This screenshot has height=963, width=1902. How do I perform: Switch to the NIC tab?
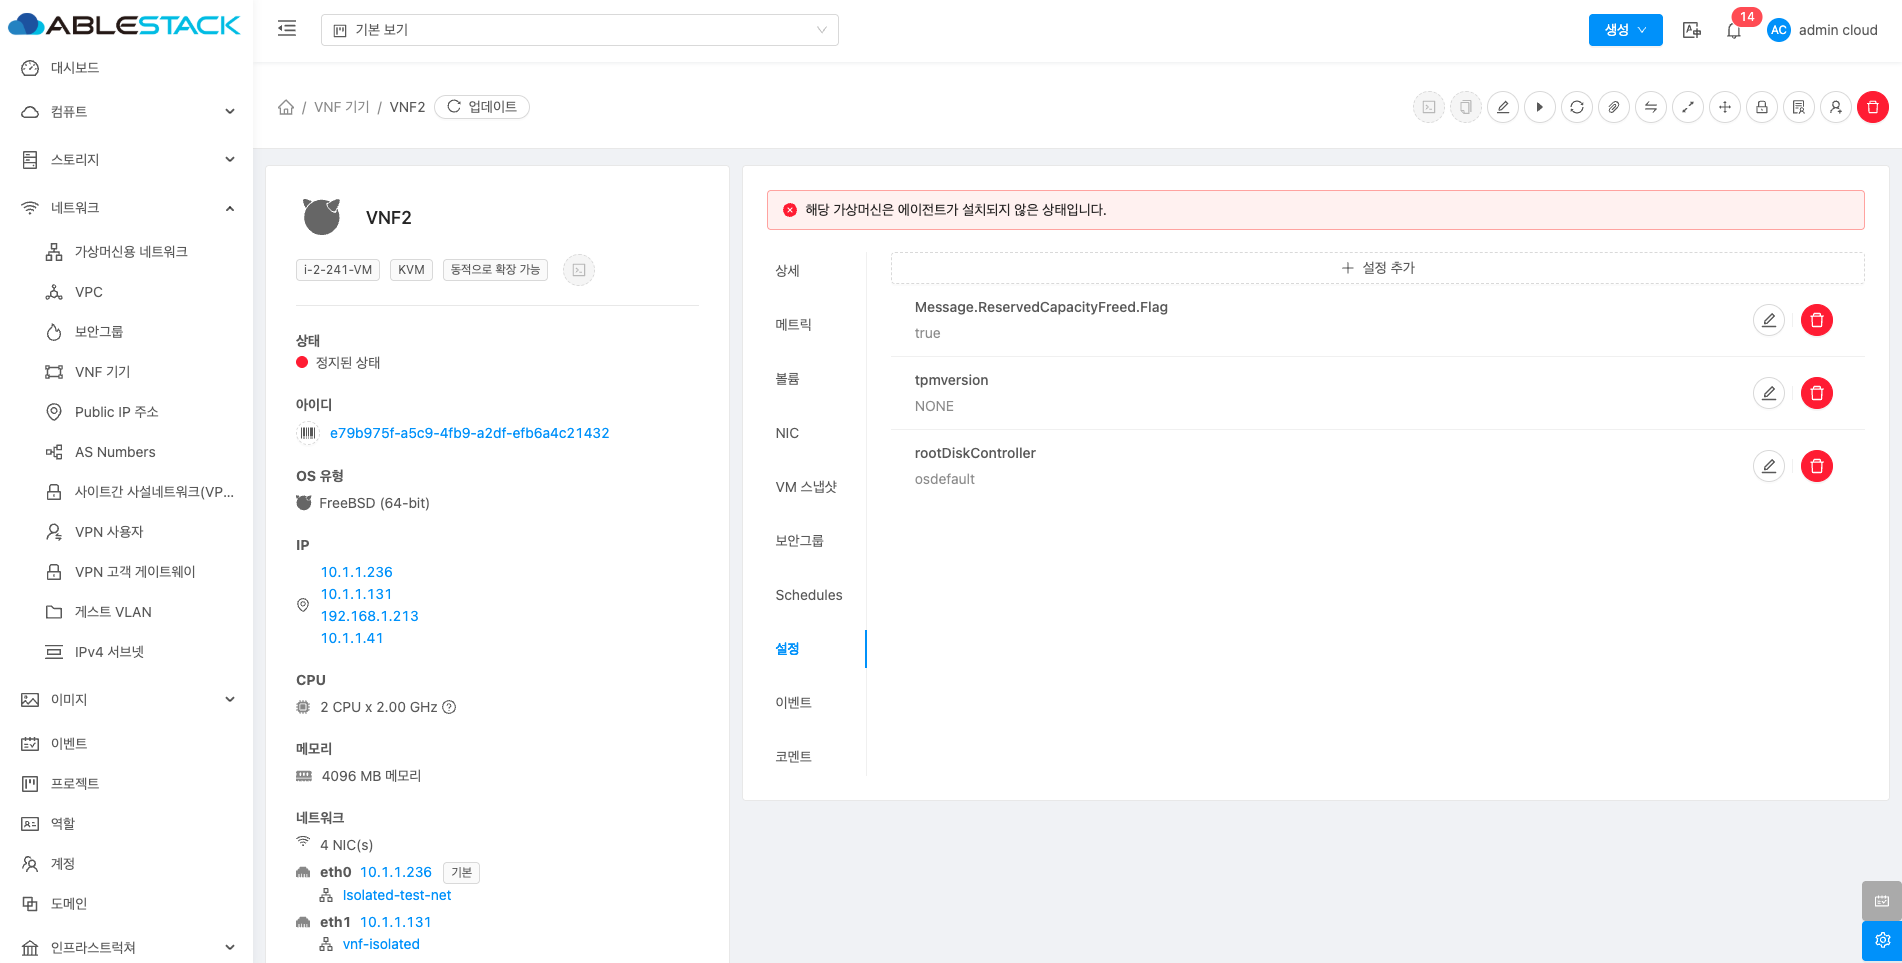pyautogui.click(x=787, y=433)
